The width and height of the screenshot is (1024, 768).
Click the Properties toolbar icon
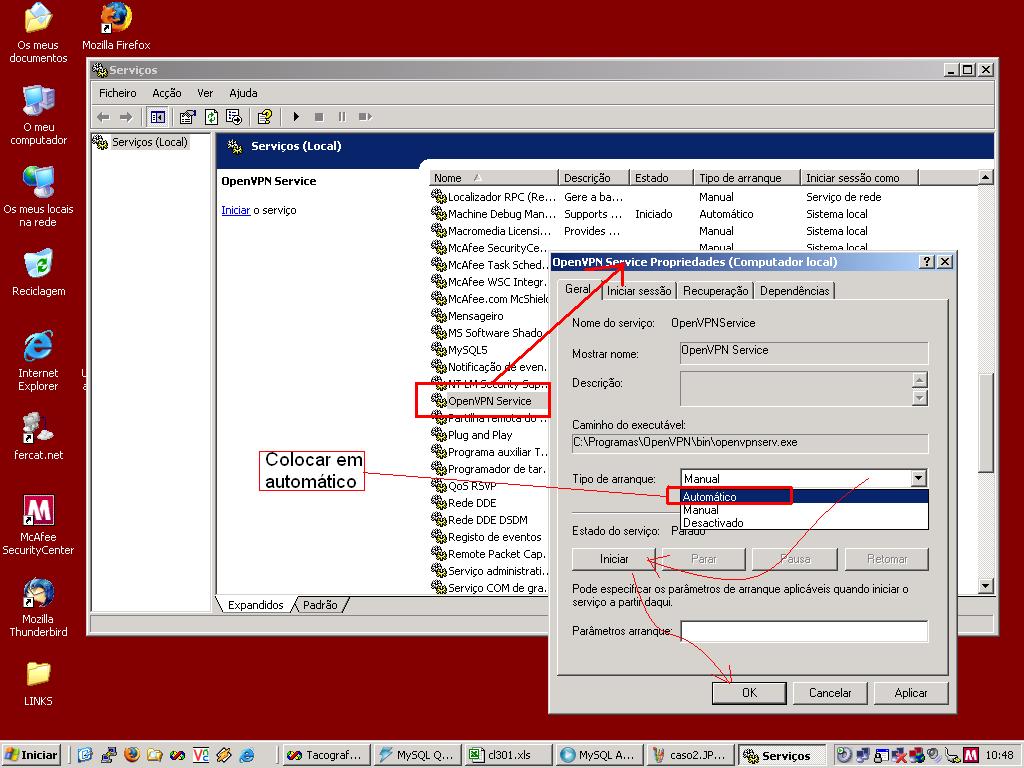(189, 117)
